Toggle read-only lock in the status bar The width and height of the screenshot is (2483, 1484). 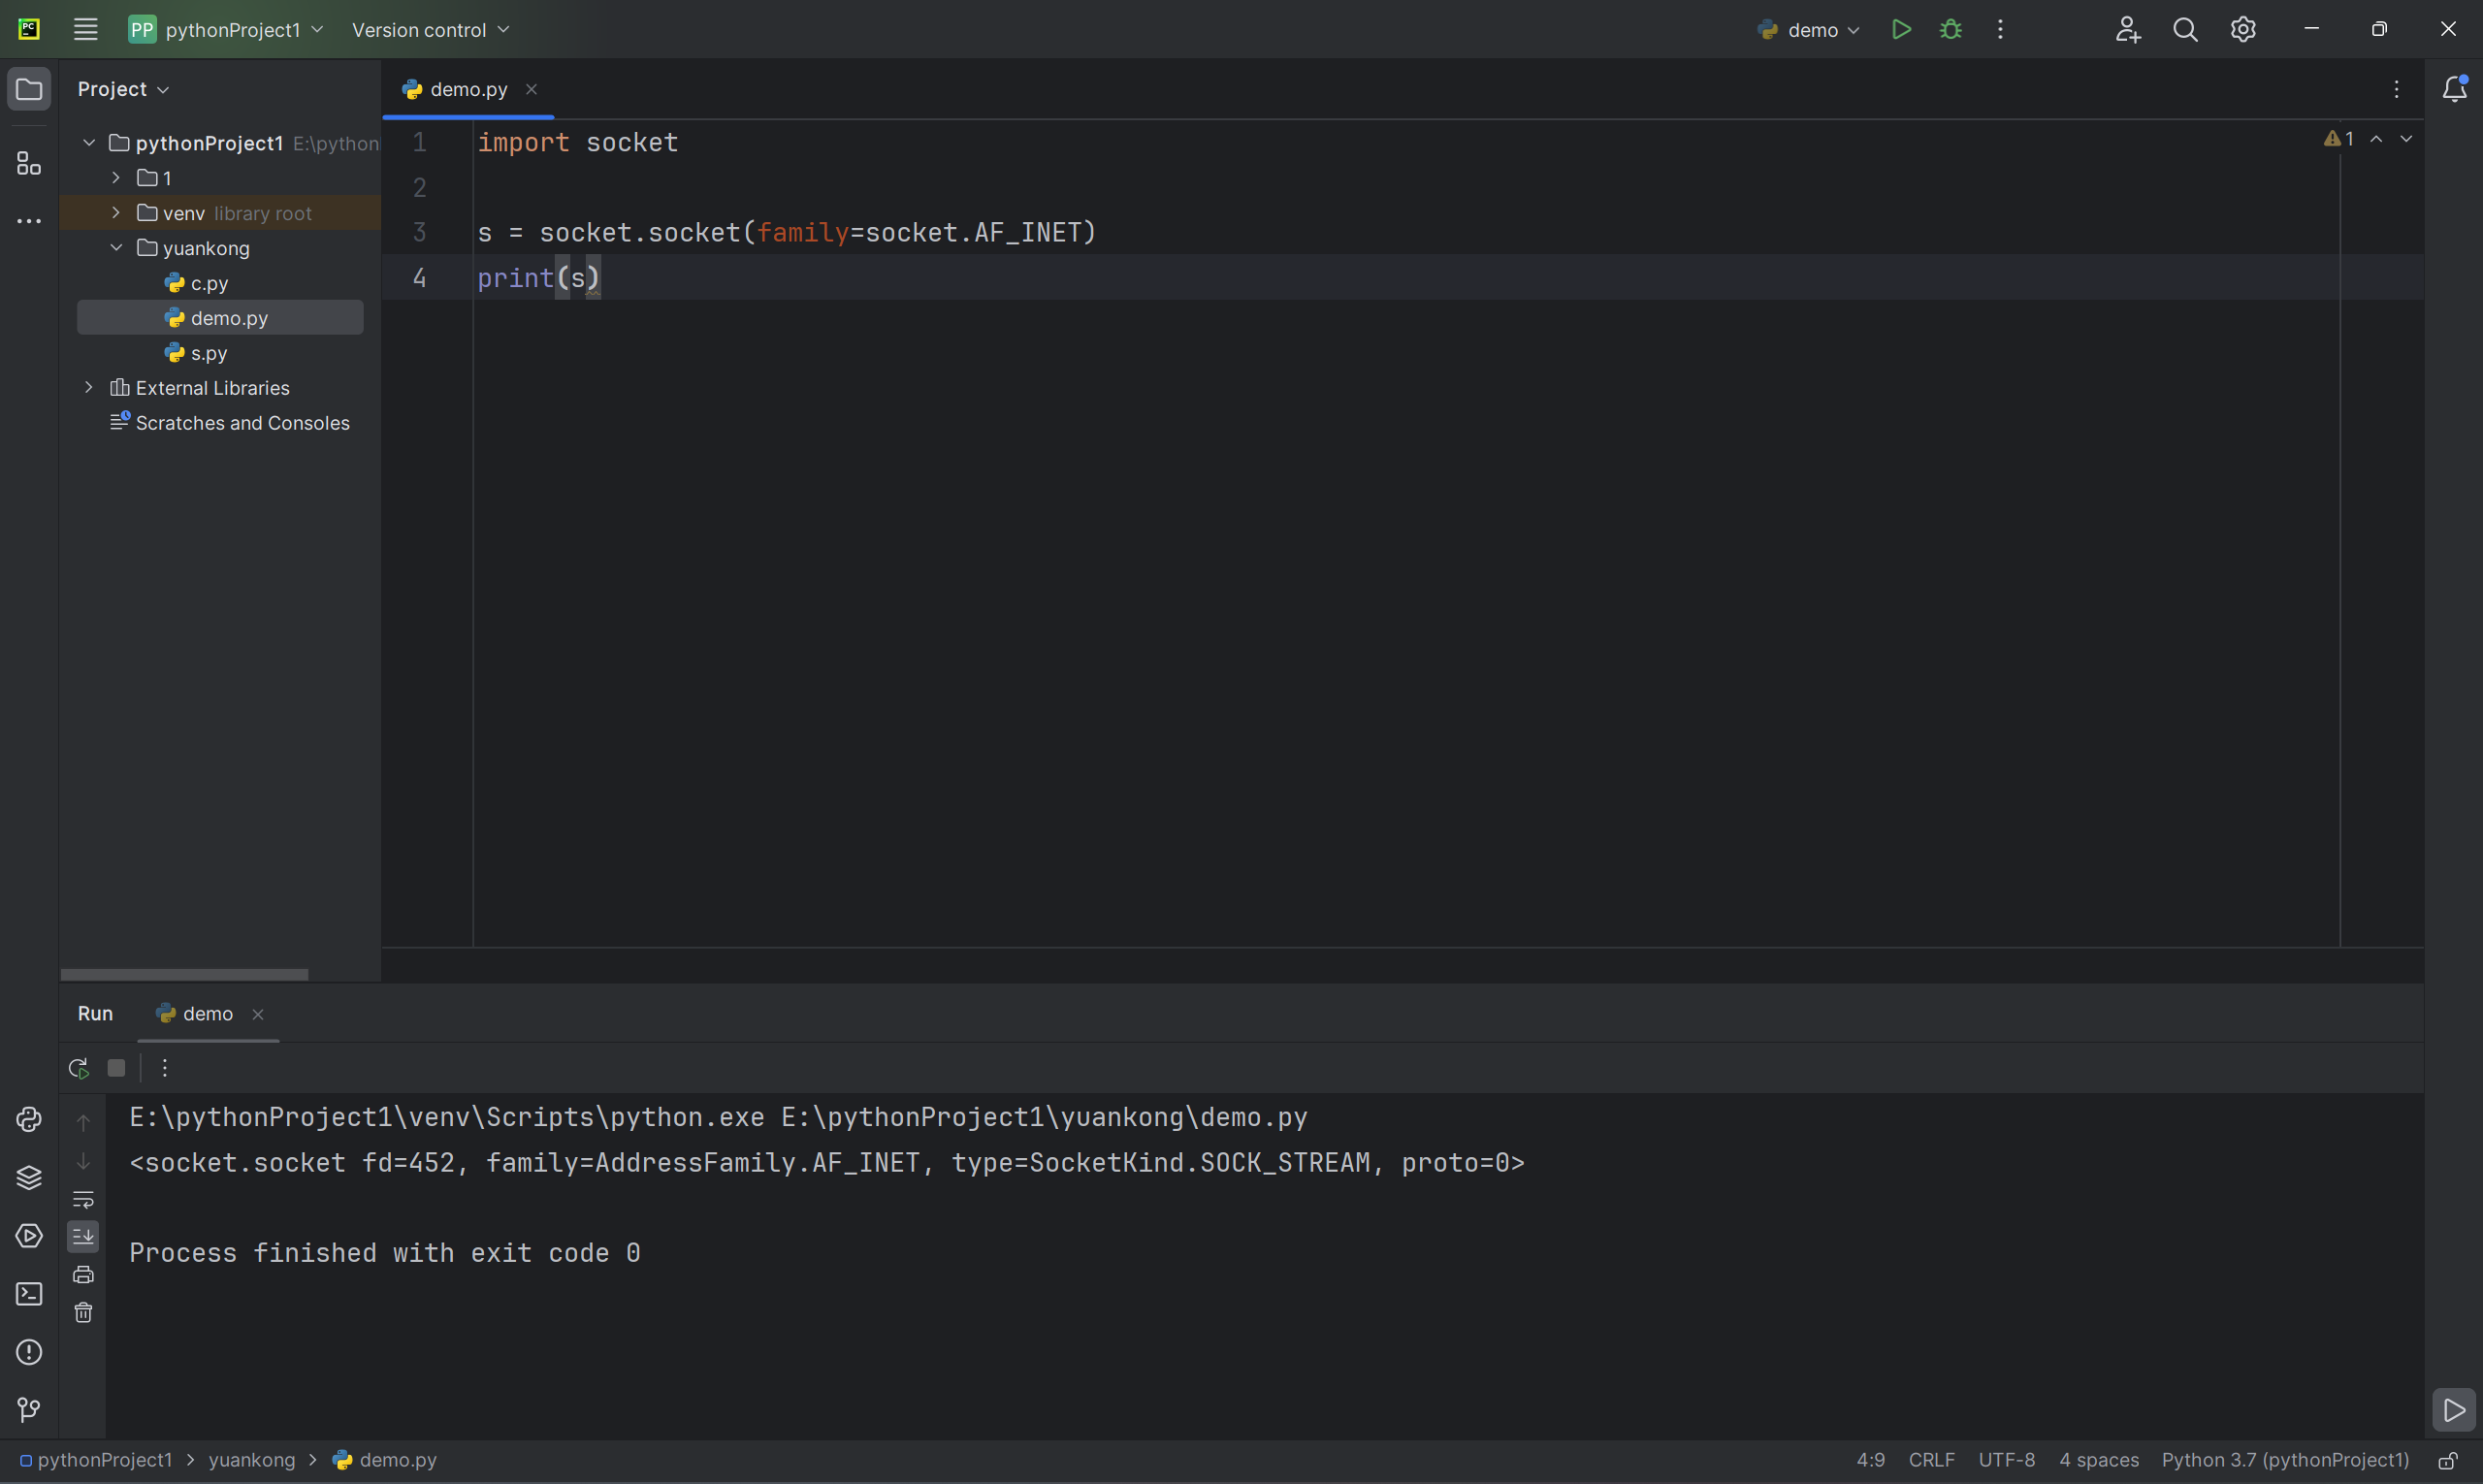click(x=2447, y=1460)
